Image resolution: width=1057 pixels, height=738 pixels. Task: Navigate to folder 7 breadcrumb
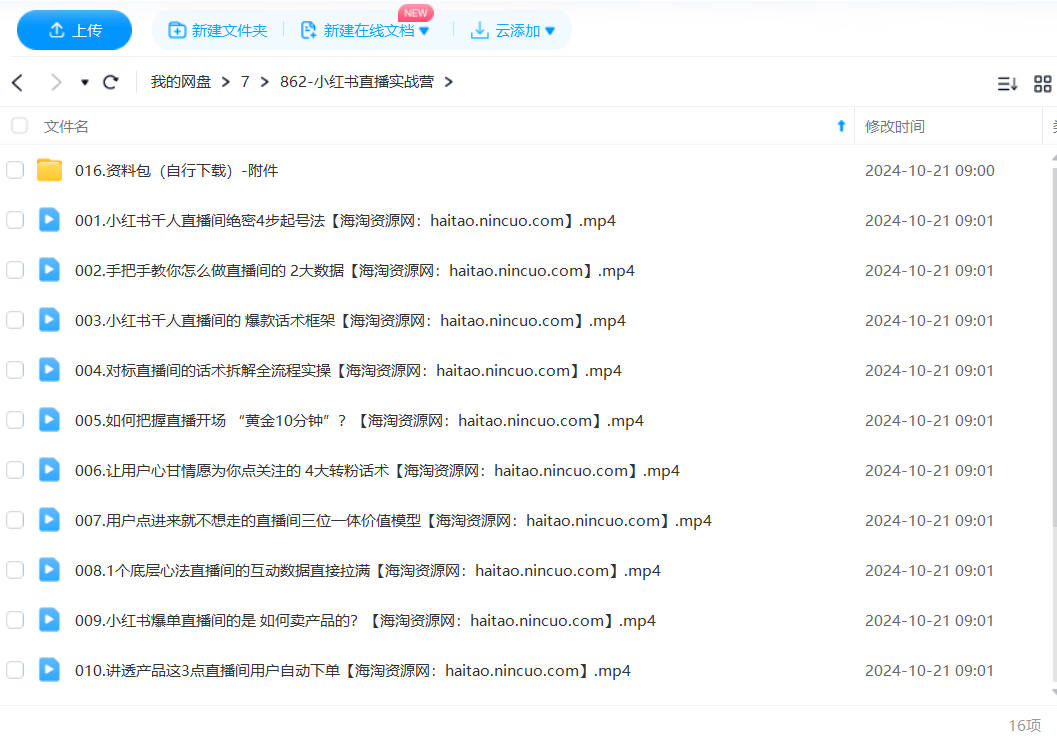pyautogui.click(x=245, y=82)
